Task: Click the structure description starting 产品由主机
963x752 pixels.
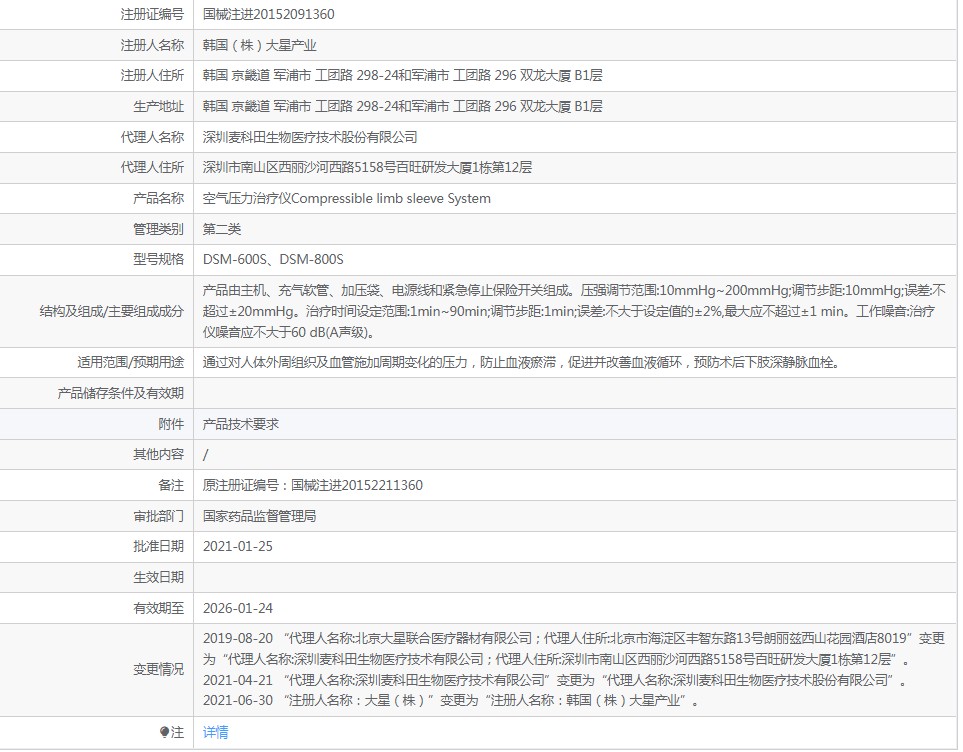Action: (x=574, y=311)
